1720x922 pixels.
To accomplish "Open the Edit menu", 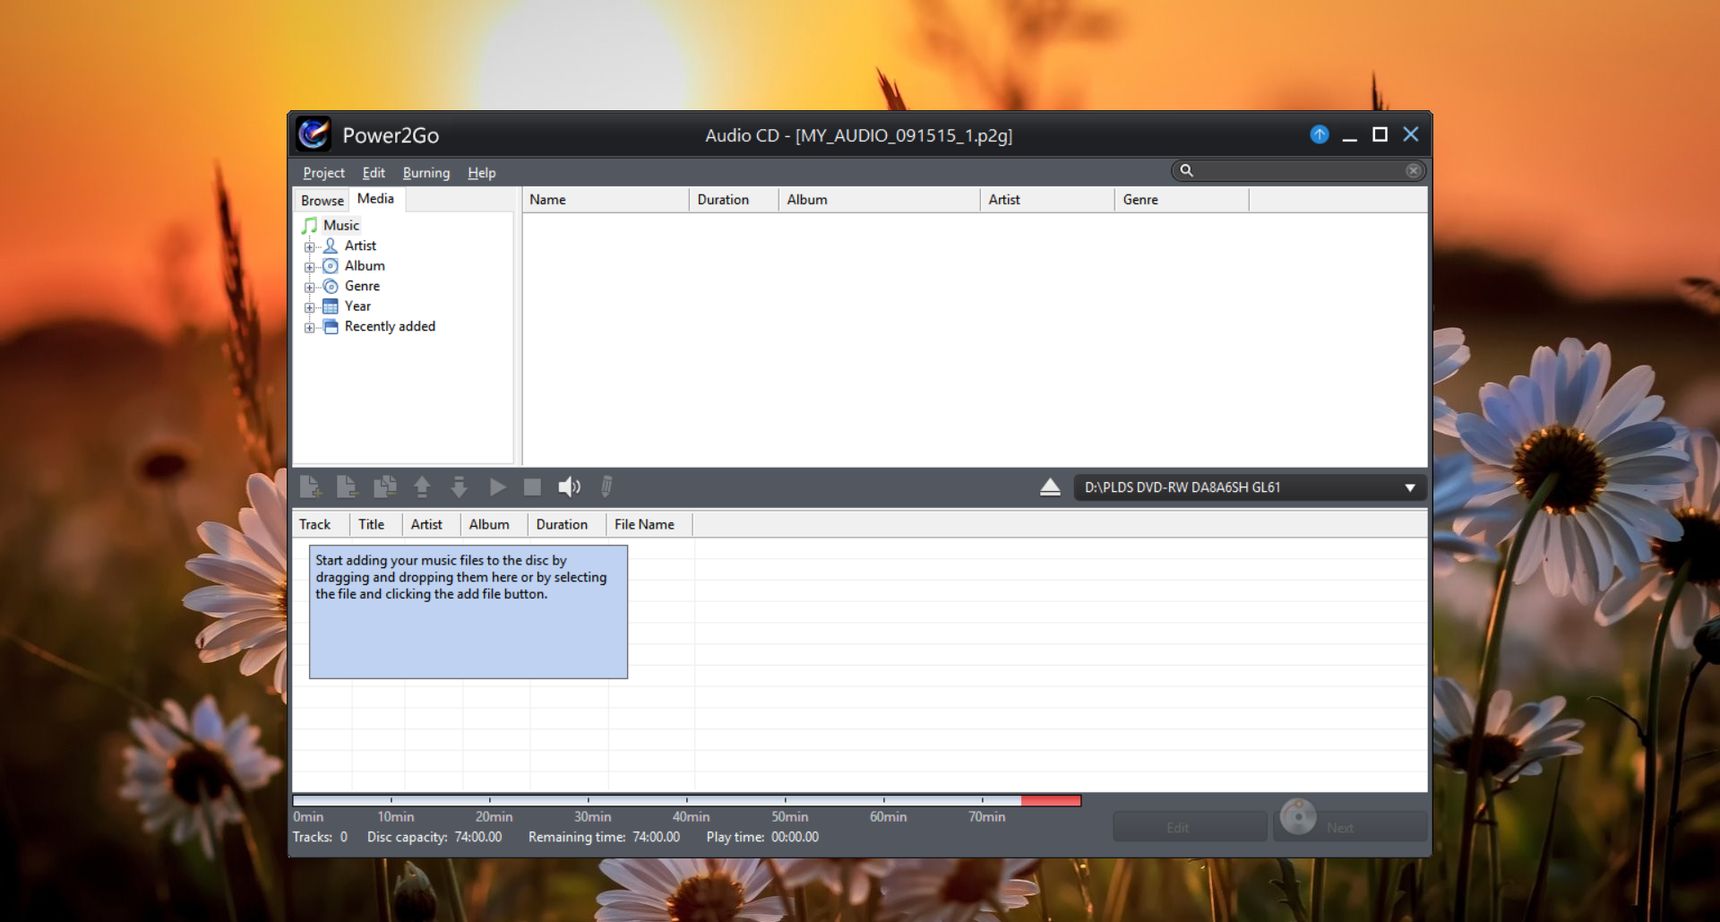I will [x=374, y=173].
